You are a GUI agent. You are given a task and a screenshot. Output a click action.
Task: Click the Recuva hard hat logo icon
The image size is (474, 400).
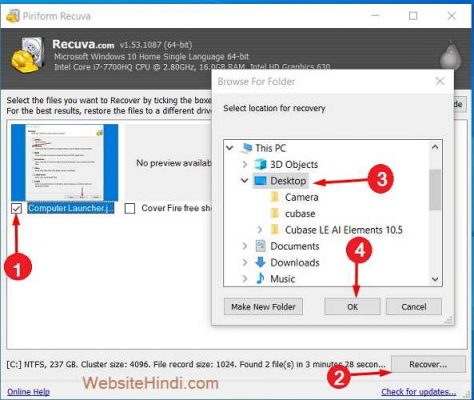pyautogui.click(x=28, y=55)
